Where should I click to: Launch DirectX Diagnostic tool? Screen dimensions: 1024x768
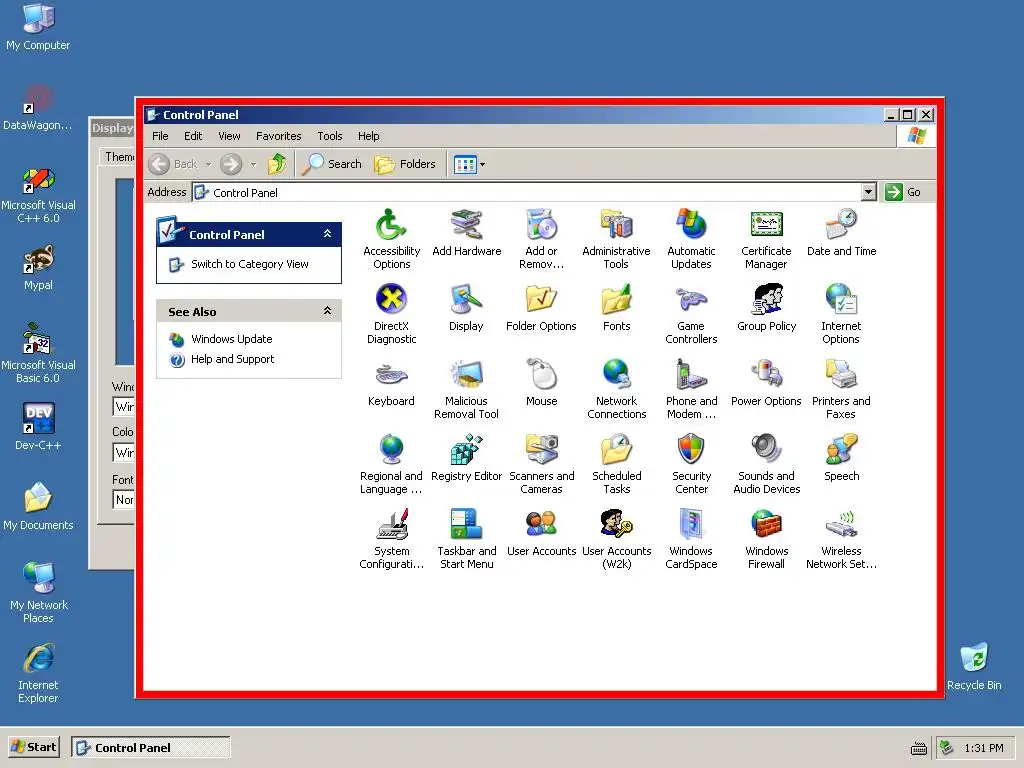point(391,313)
